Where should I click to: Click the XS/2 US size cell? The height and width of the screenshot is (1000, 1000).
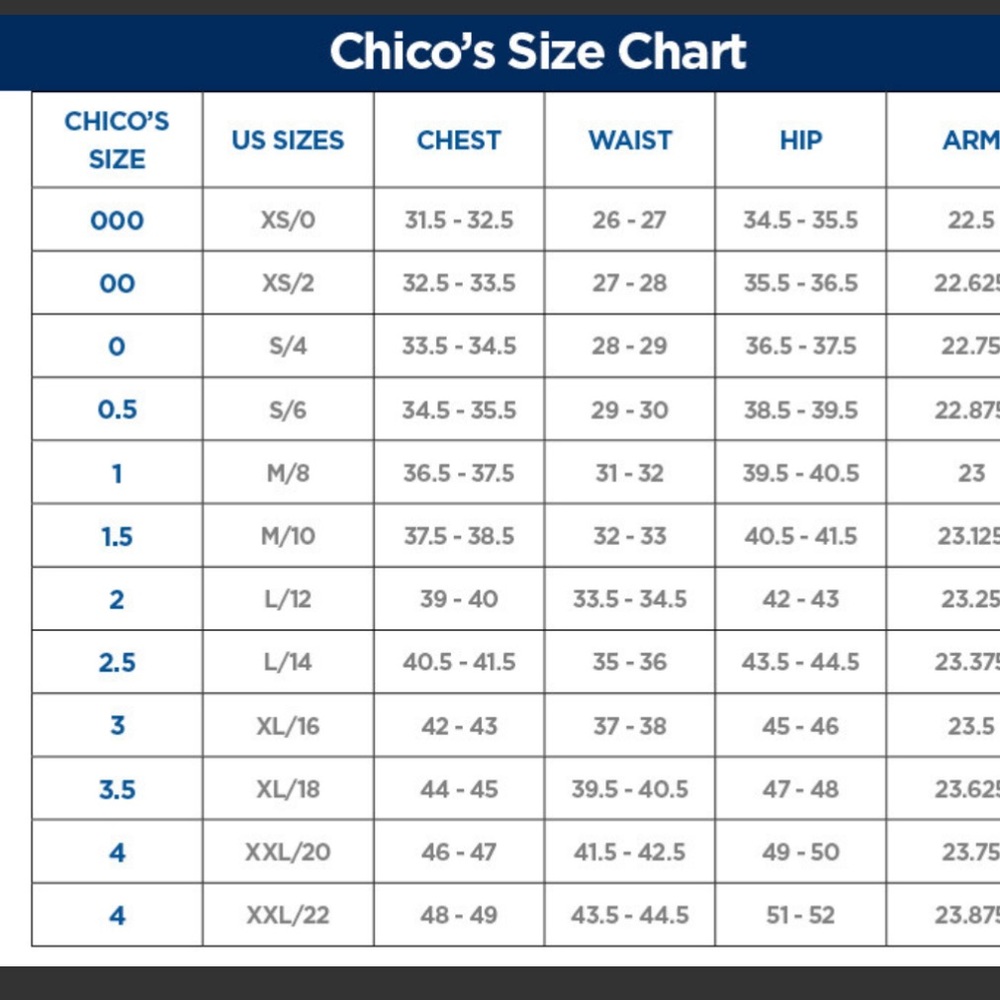[x=288, y=283]
